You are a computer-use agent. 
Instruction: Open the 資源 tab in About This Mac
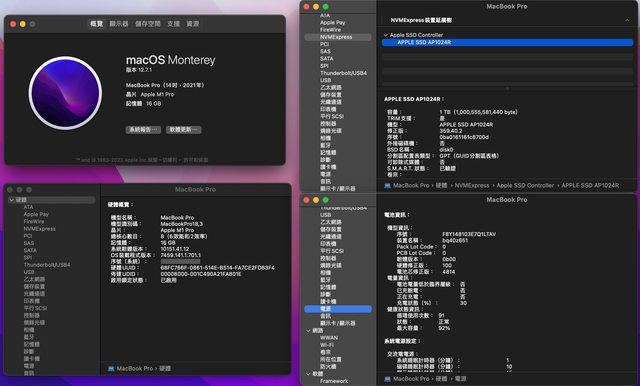[x=193, y=24]
